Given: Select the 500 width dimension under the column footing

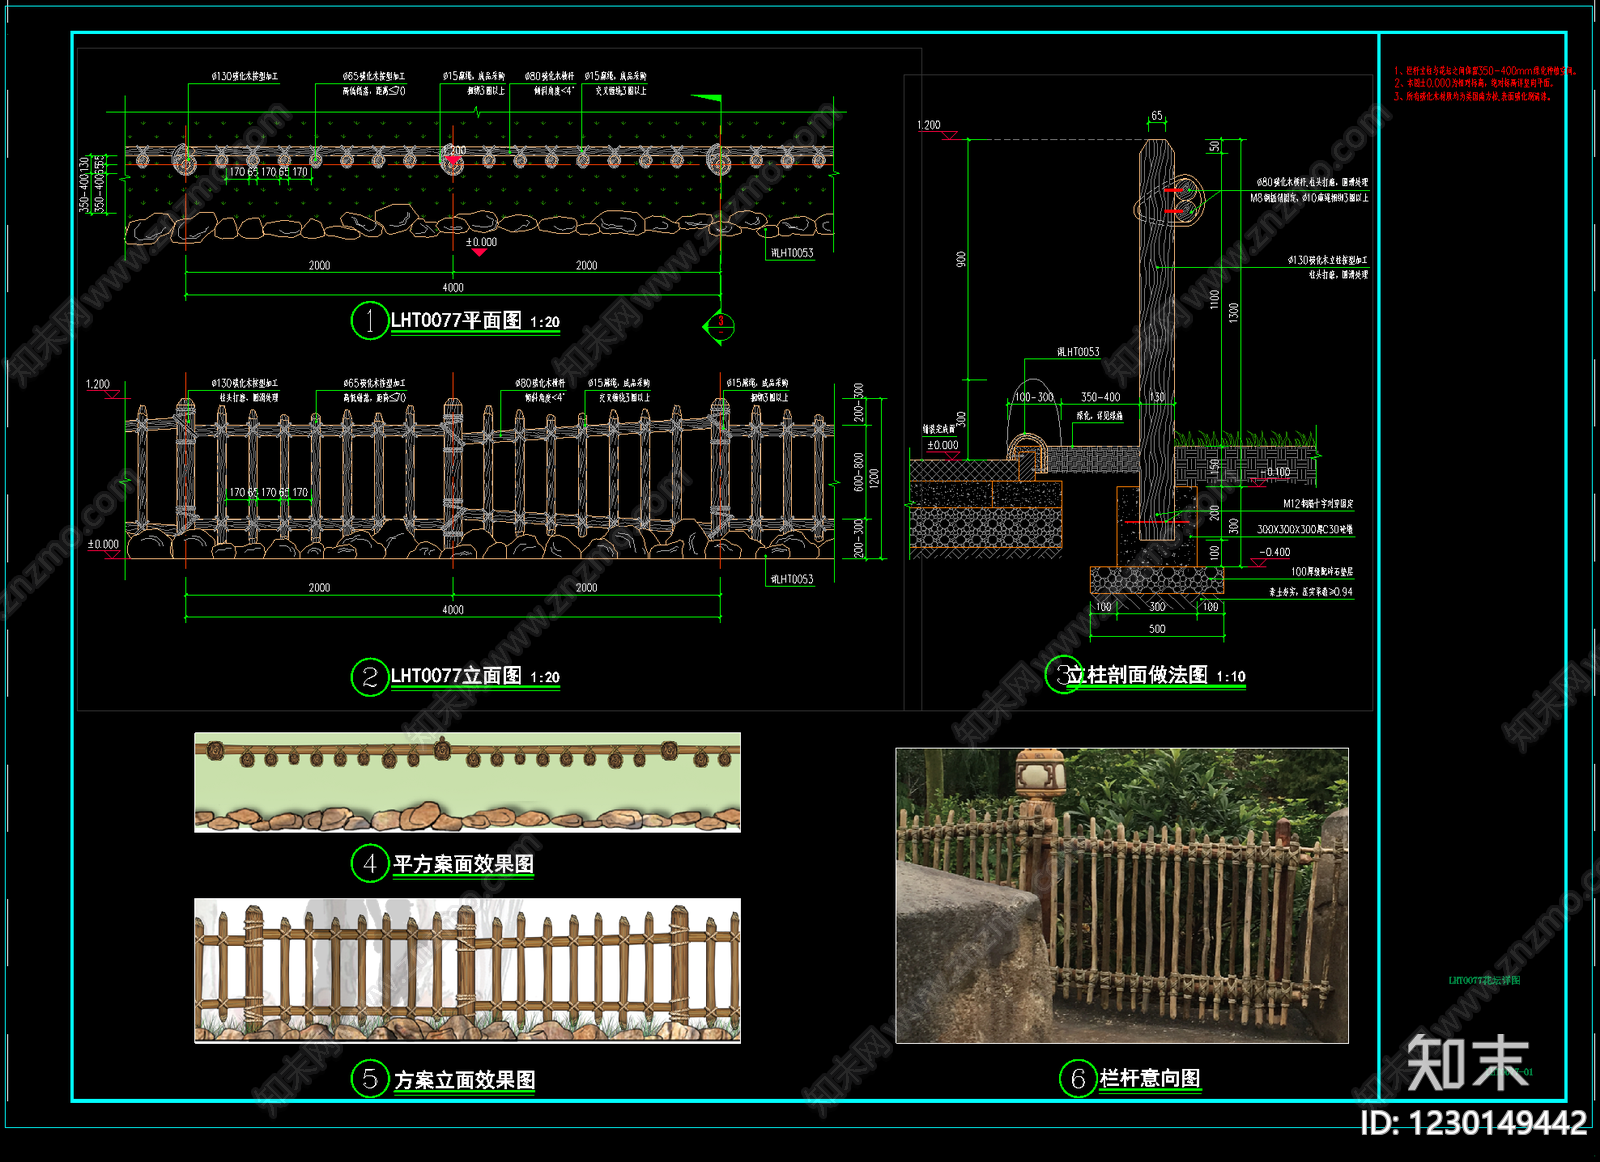Looking at the screenshot, I should coord(1157,629).
